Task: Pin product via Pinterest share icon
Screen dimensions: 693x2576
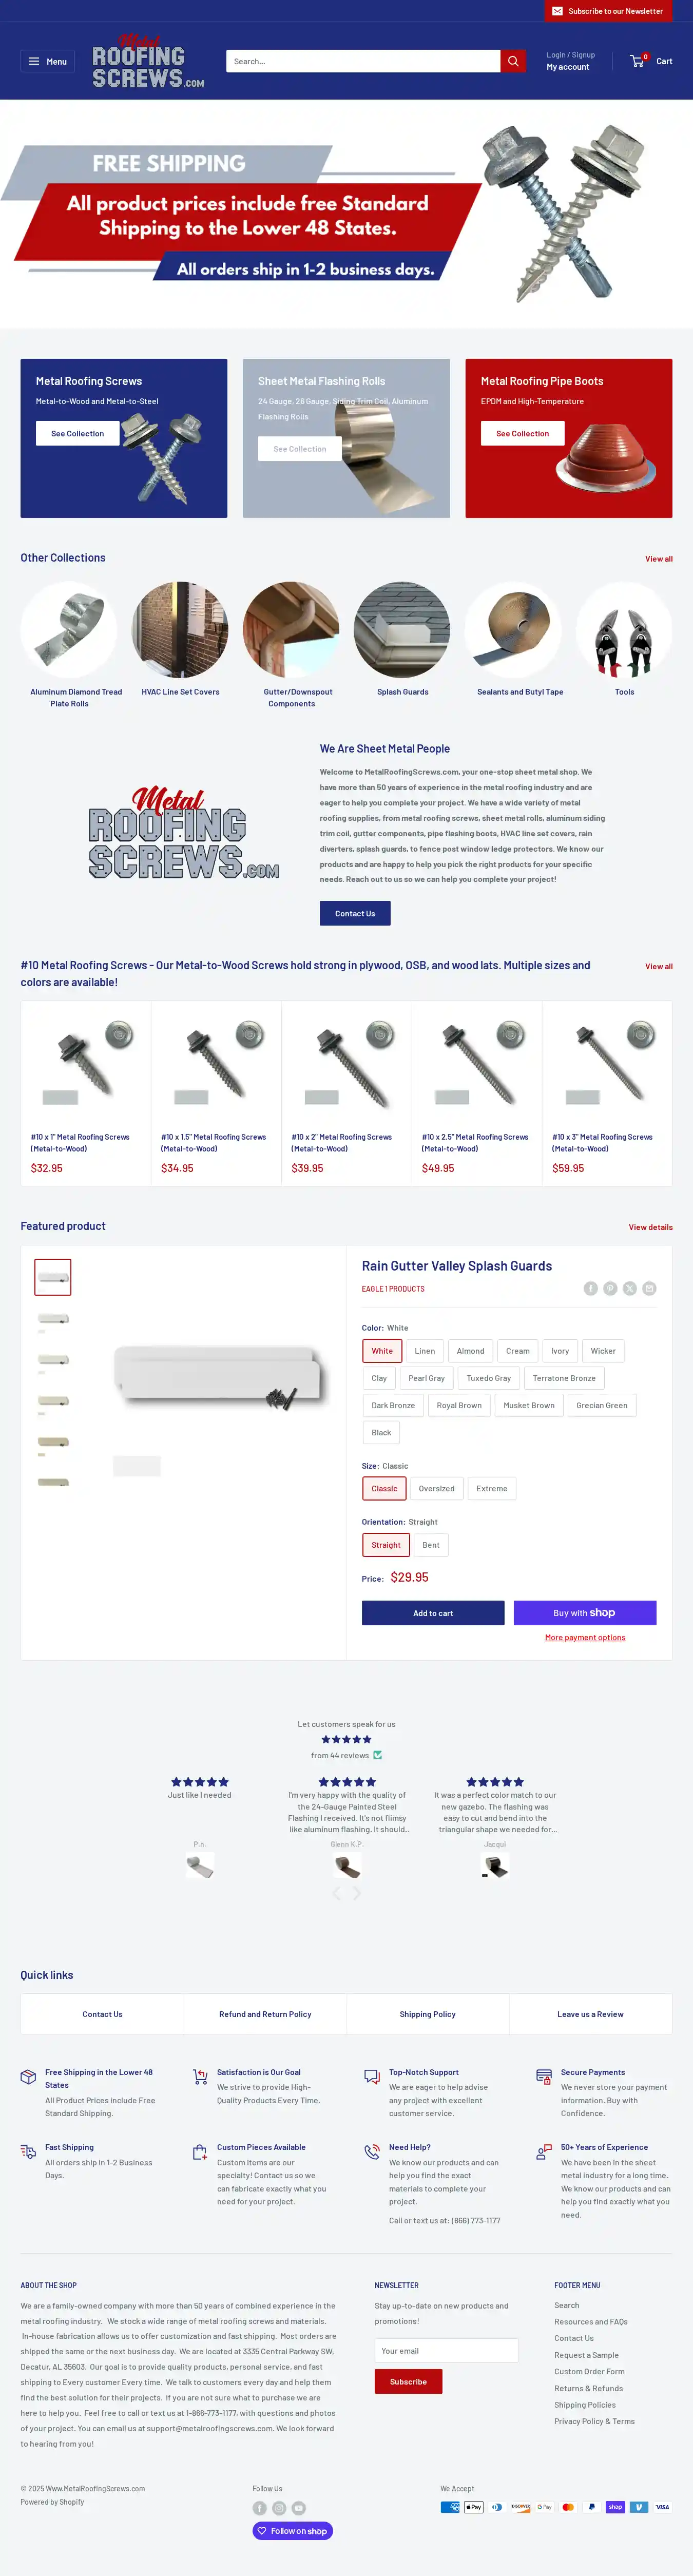Action: coord(610,1288)
